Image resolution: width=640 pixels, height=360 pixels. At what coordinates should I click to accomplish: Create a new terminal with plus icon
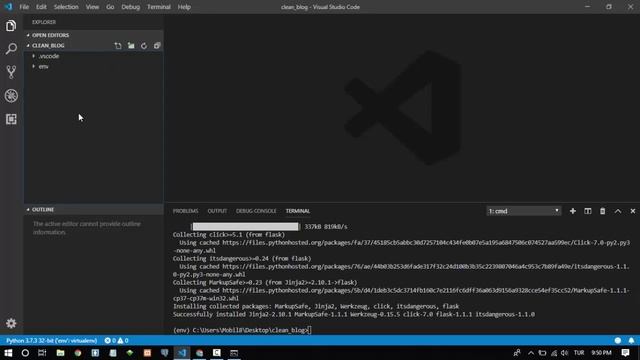click(573, 211)
